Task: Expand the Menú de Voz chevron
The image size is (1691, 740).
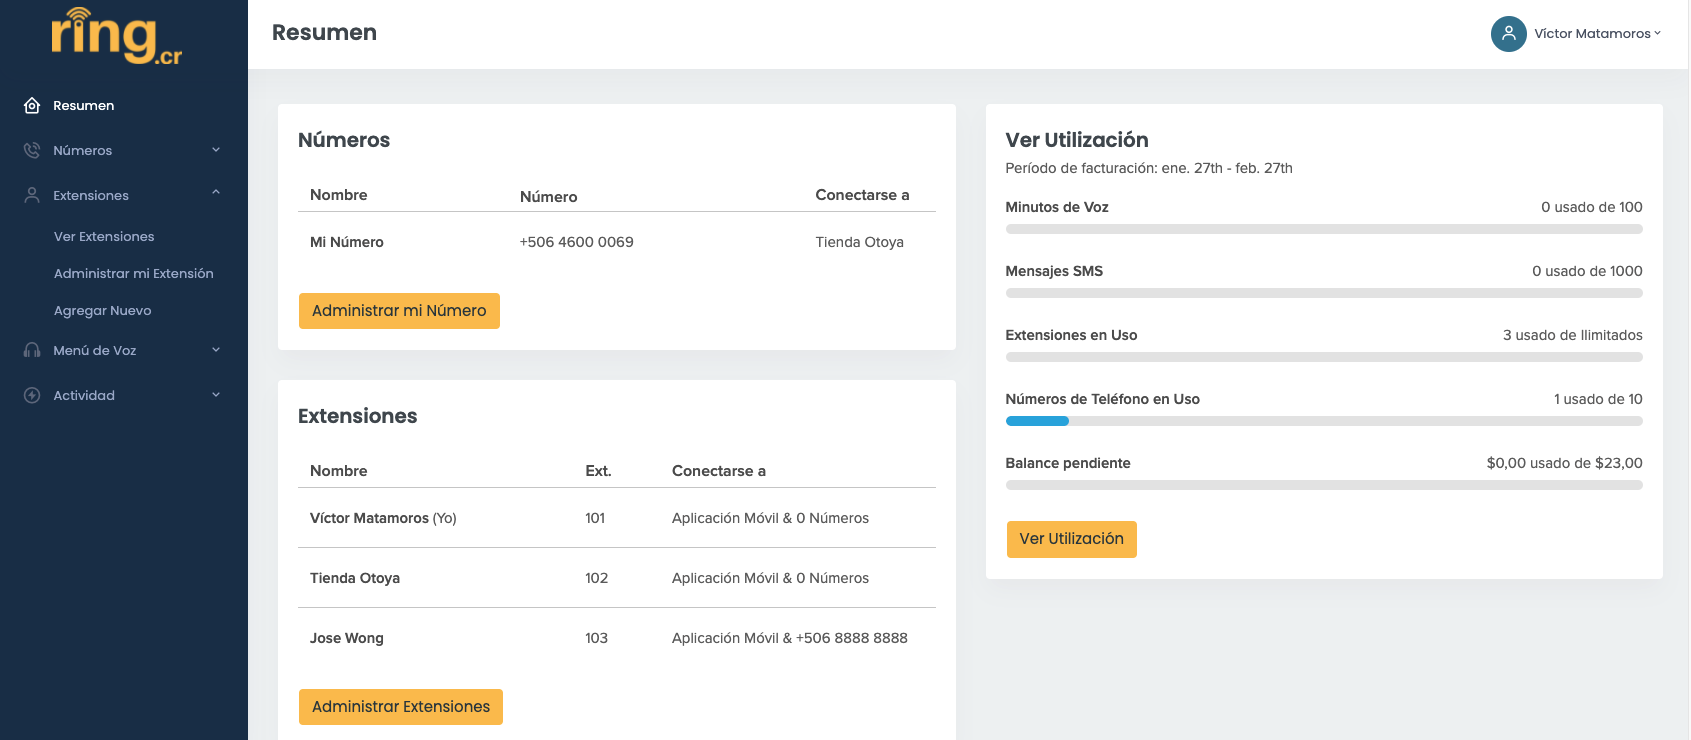Action: click(x=216, y=350)
